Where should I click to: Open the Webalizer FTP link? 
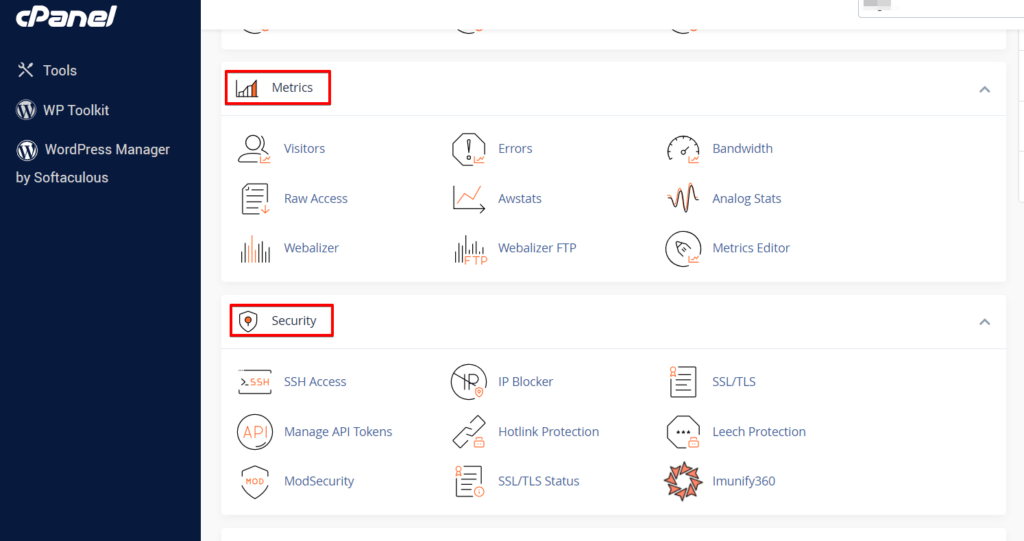coord(537,248)
